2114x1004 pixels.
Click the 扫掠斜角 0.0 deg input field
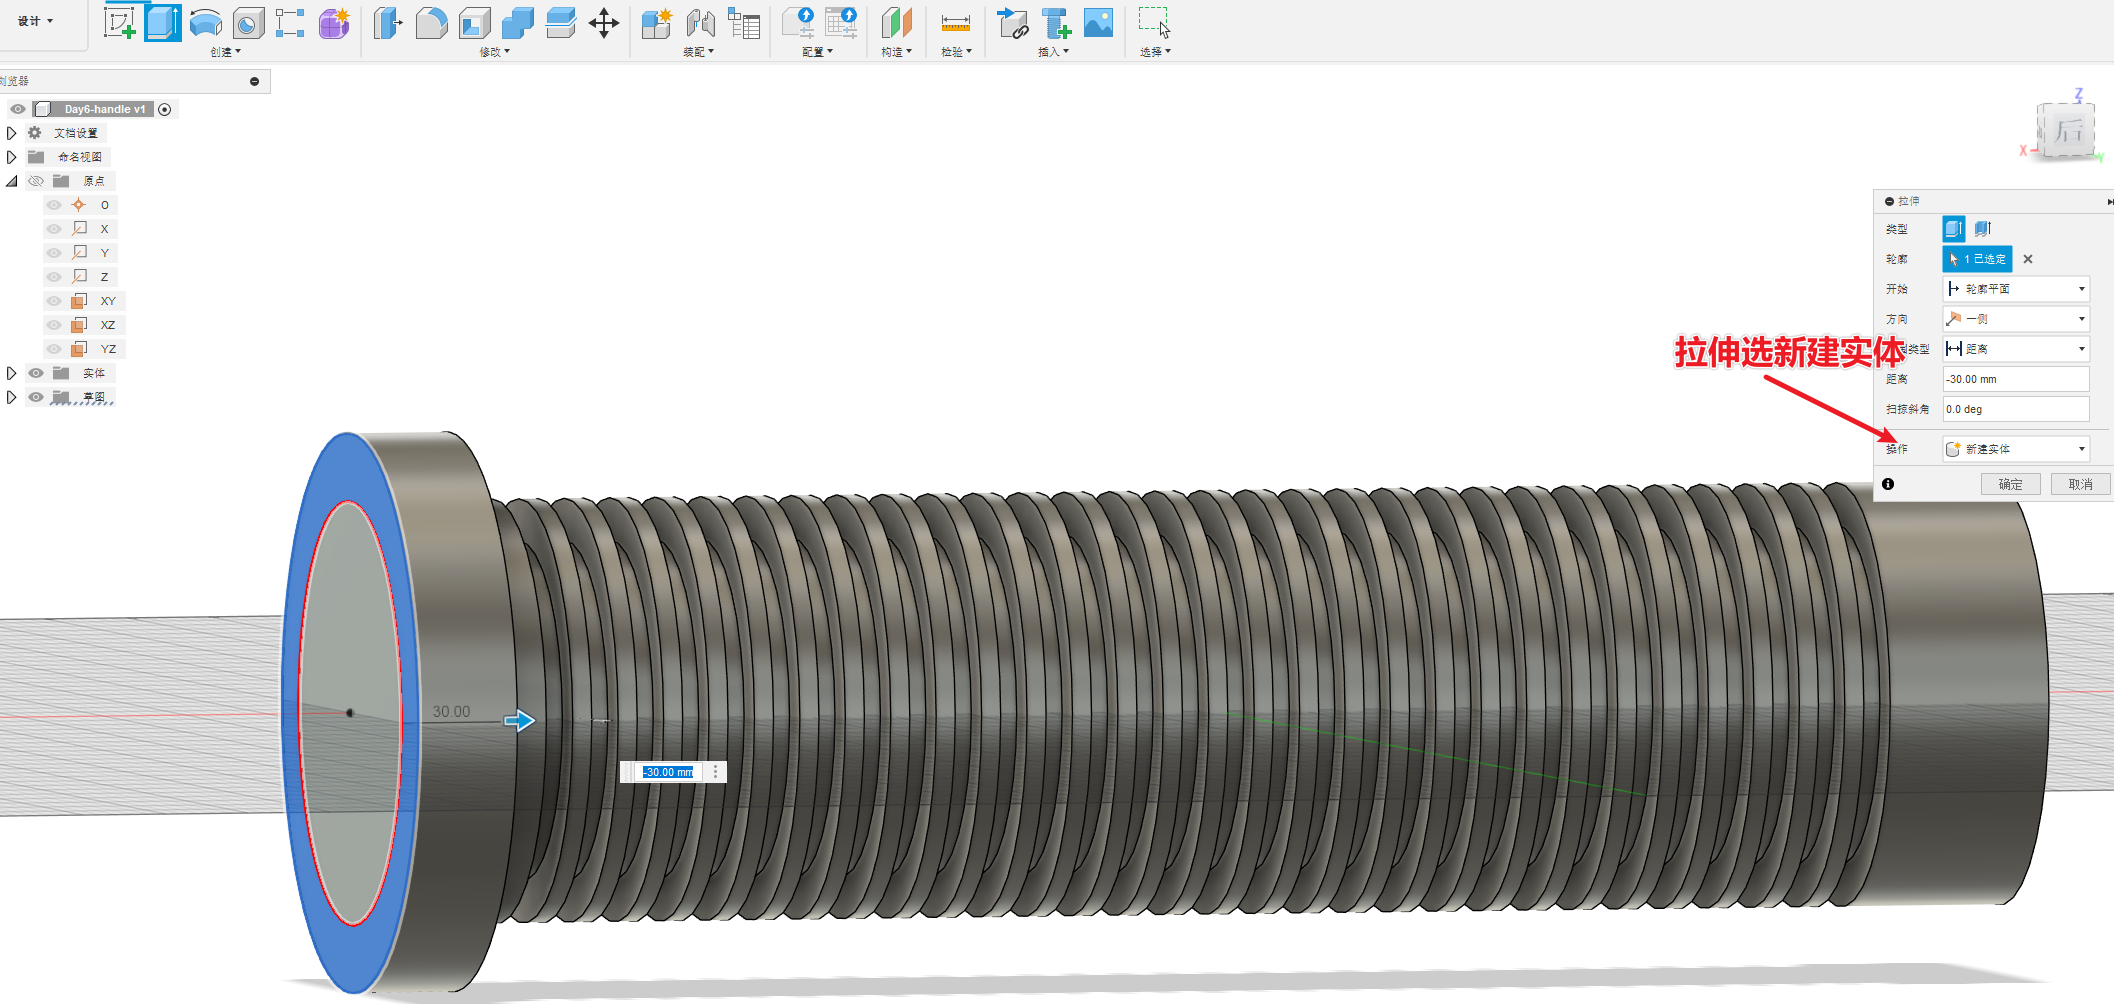[2015, 409]
